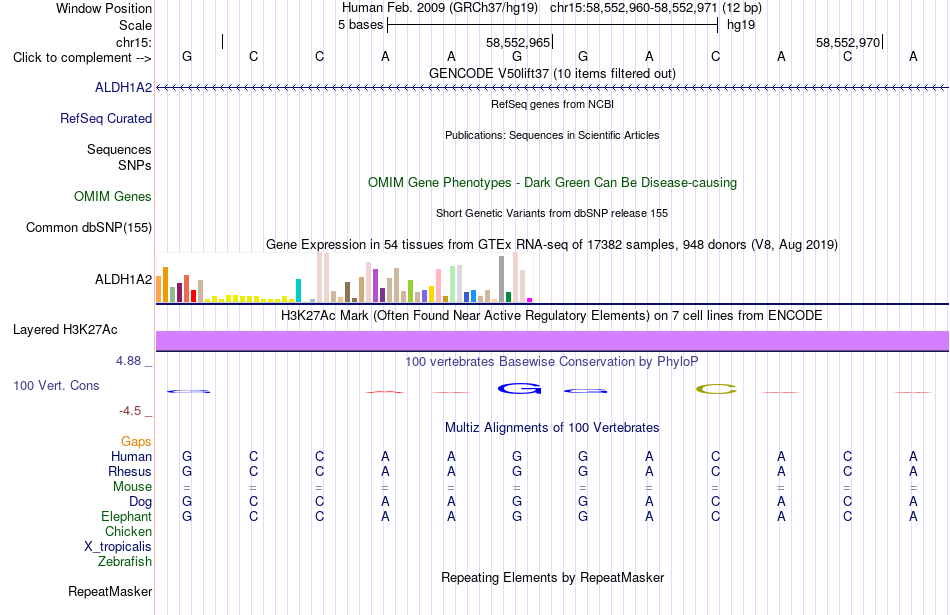950x615 pixels.
Task: Select the OMIM Genes track label
Action: click(x=112, y=196)
